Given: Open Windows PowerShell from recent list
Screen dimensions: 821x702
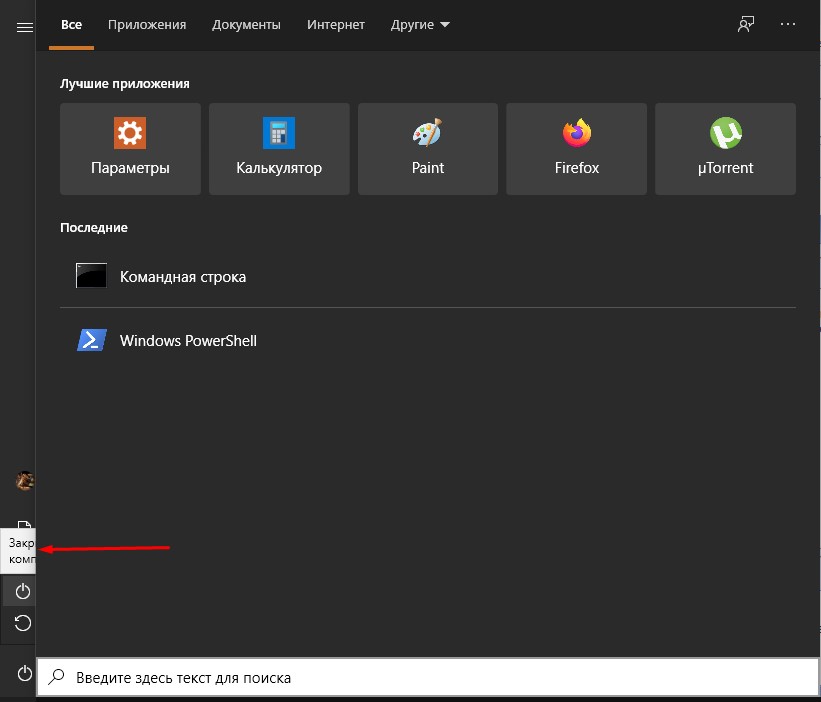Looking at the screenshot, I should point(188,341).
